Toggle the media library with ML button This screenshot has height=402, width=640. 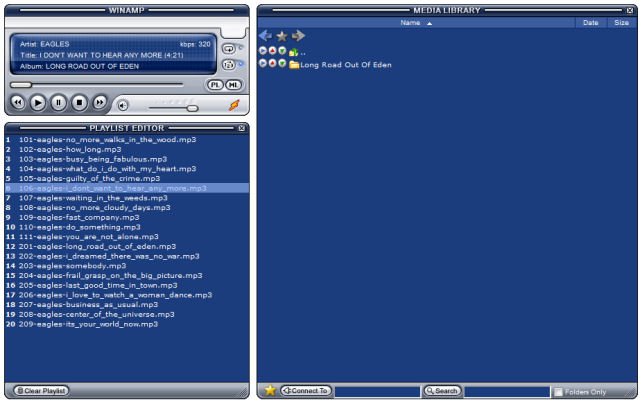[x=233, y=85]
